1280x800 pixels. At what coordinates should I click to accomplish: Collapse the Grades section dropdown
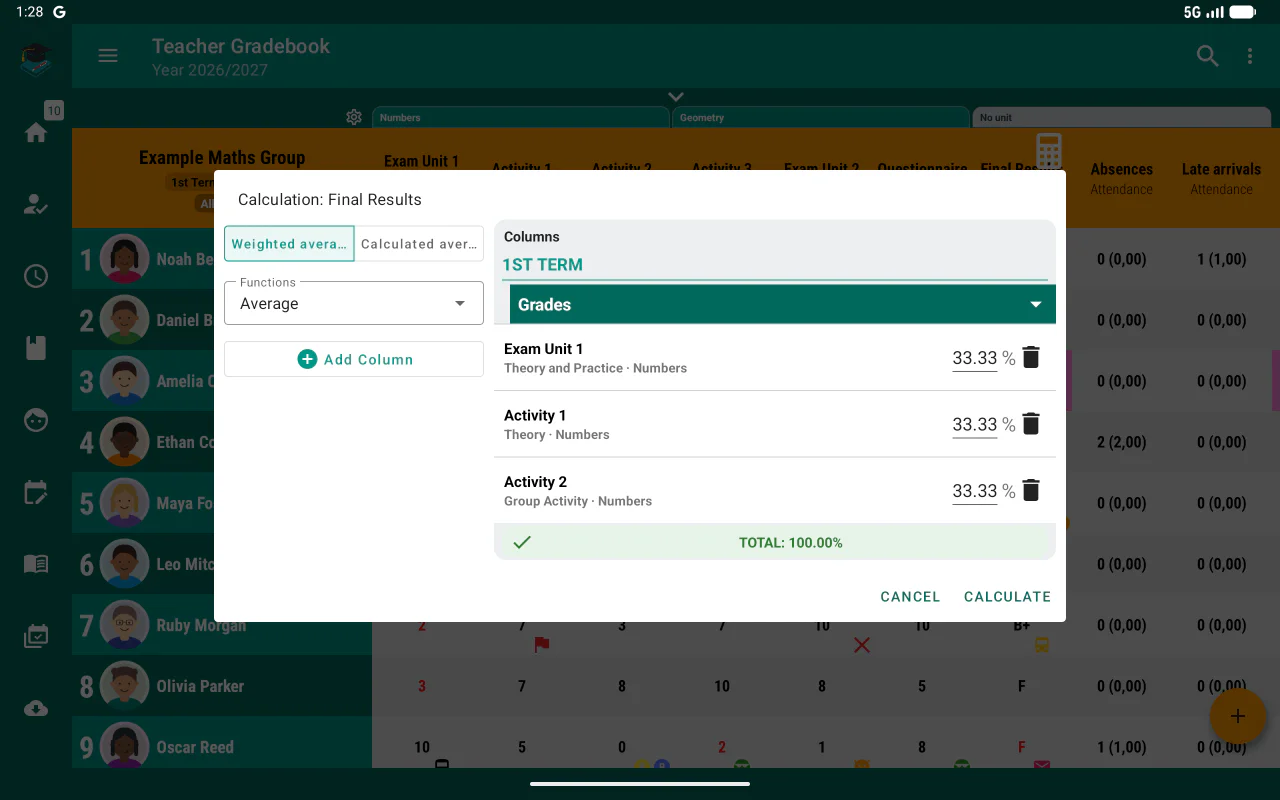click(x=783, y=304)
